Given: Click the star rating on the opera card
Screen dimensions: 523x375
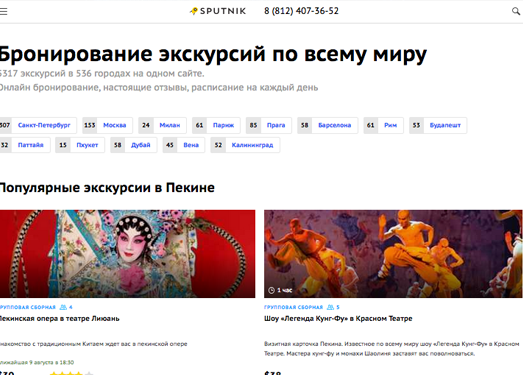Looking at the screenshot, I should pos(71,373).
